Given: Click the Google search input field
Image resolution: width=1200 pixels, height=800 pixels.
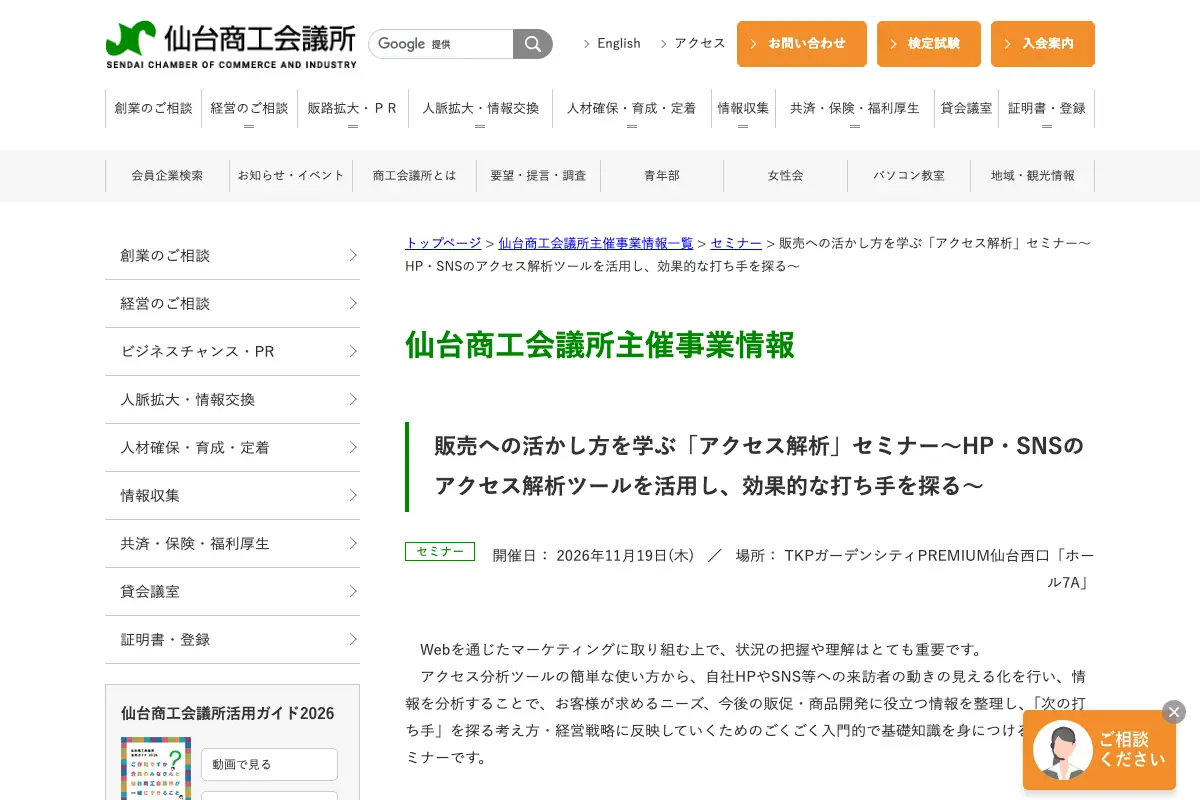Looking at the screenshot, I should click(441, 44).
